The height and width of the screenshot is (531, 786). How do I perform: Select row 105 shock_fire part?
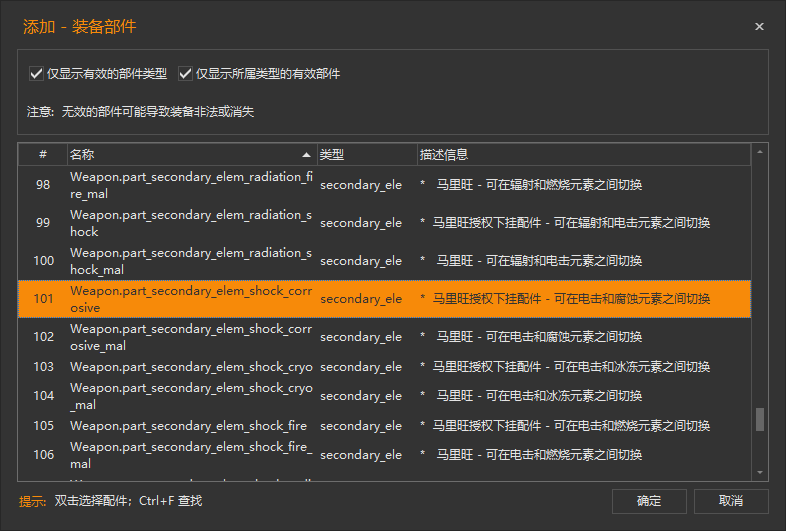click(x=190, y=426)
